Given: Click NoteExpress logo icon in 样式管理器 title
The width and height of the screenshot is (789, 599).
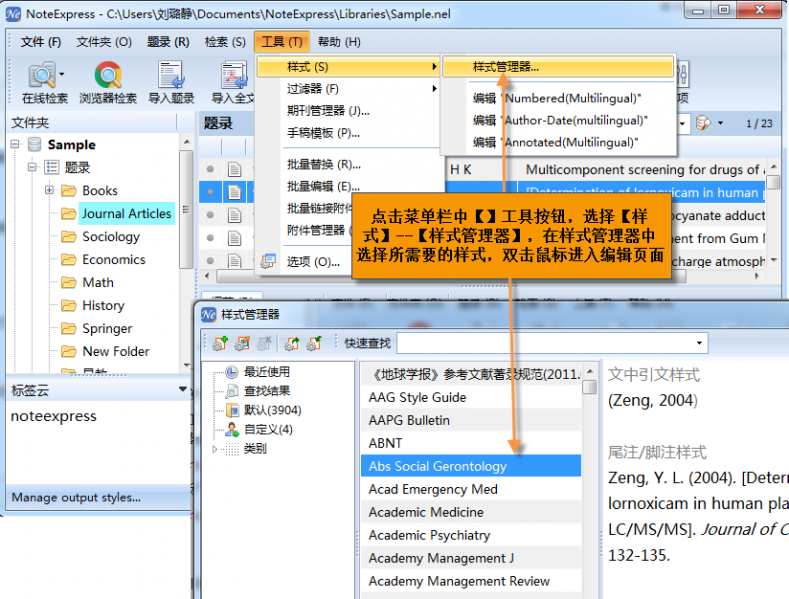Looking at the screenshot, I should pos(208,315).
